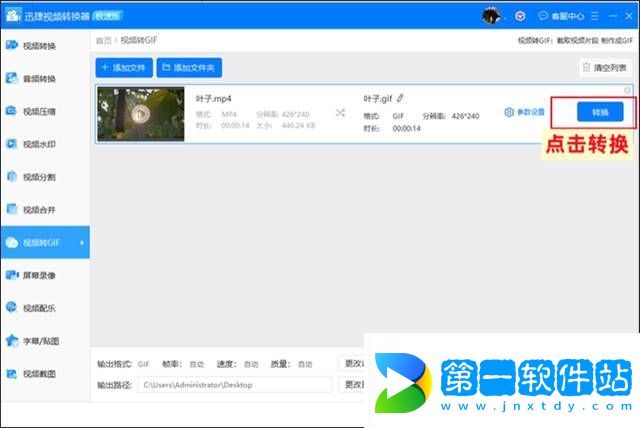
Task: Click the 添加文件 button
Action: [124, 67]
